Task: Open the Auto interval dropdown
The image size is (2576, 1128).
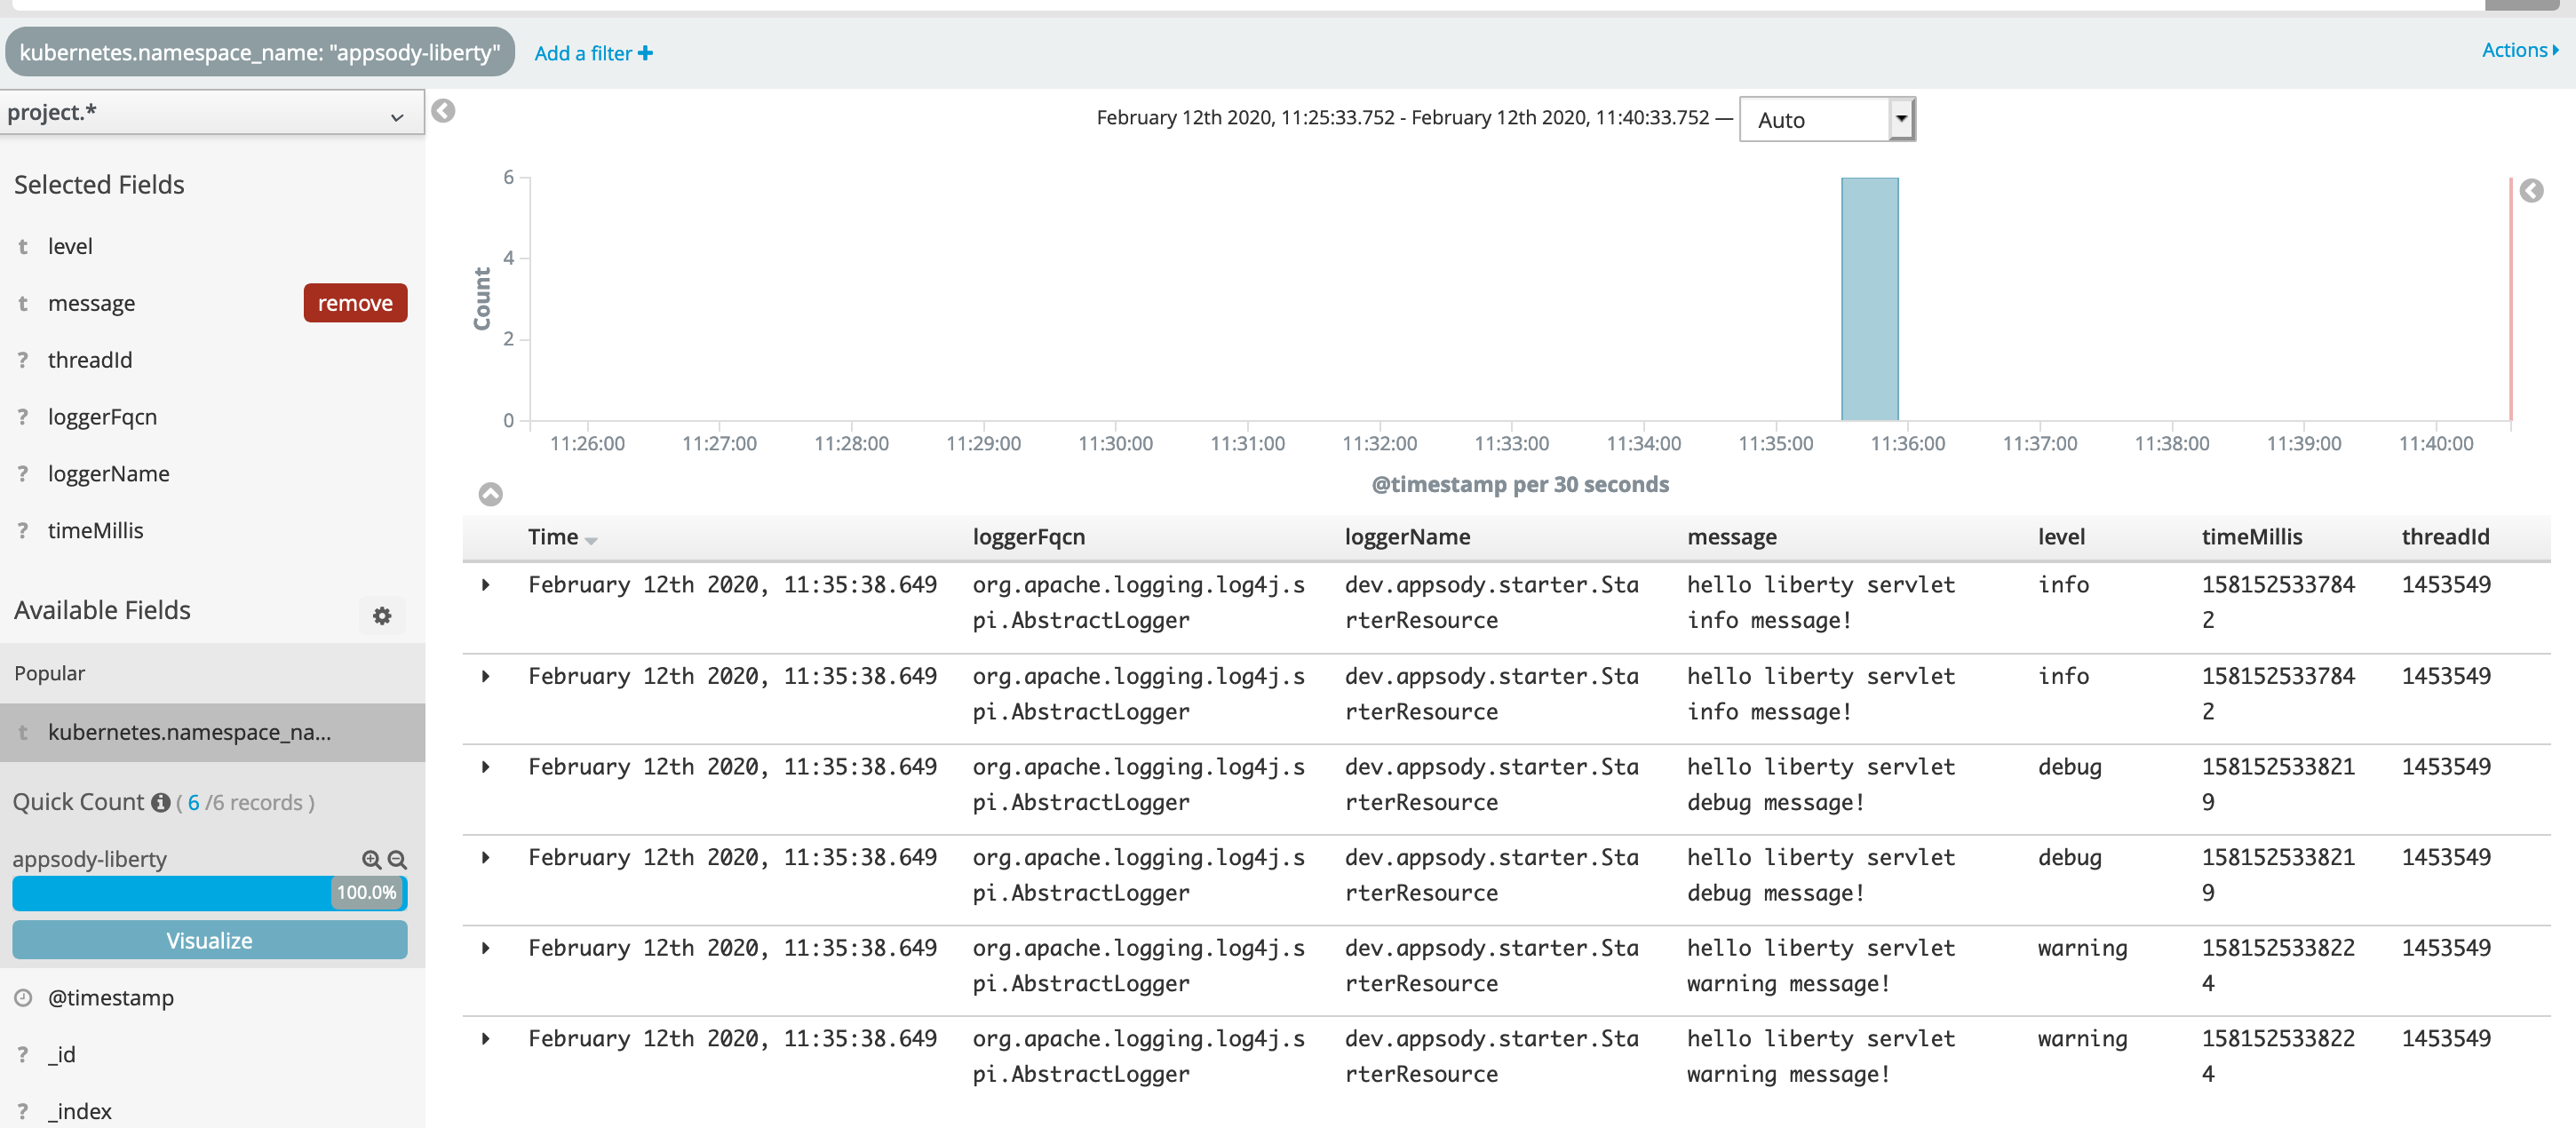Action: tap(1826, 120)
